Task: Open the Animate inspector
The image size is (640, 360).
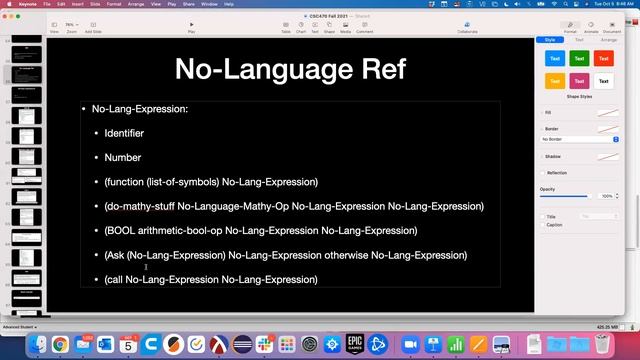Action: click(x=591, y=27)
